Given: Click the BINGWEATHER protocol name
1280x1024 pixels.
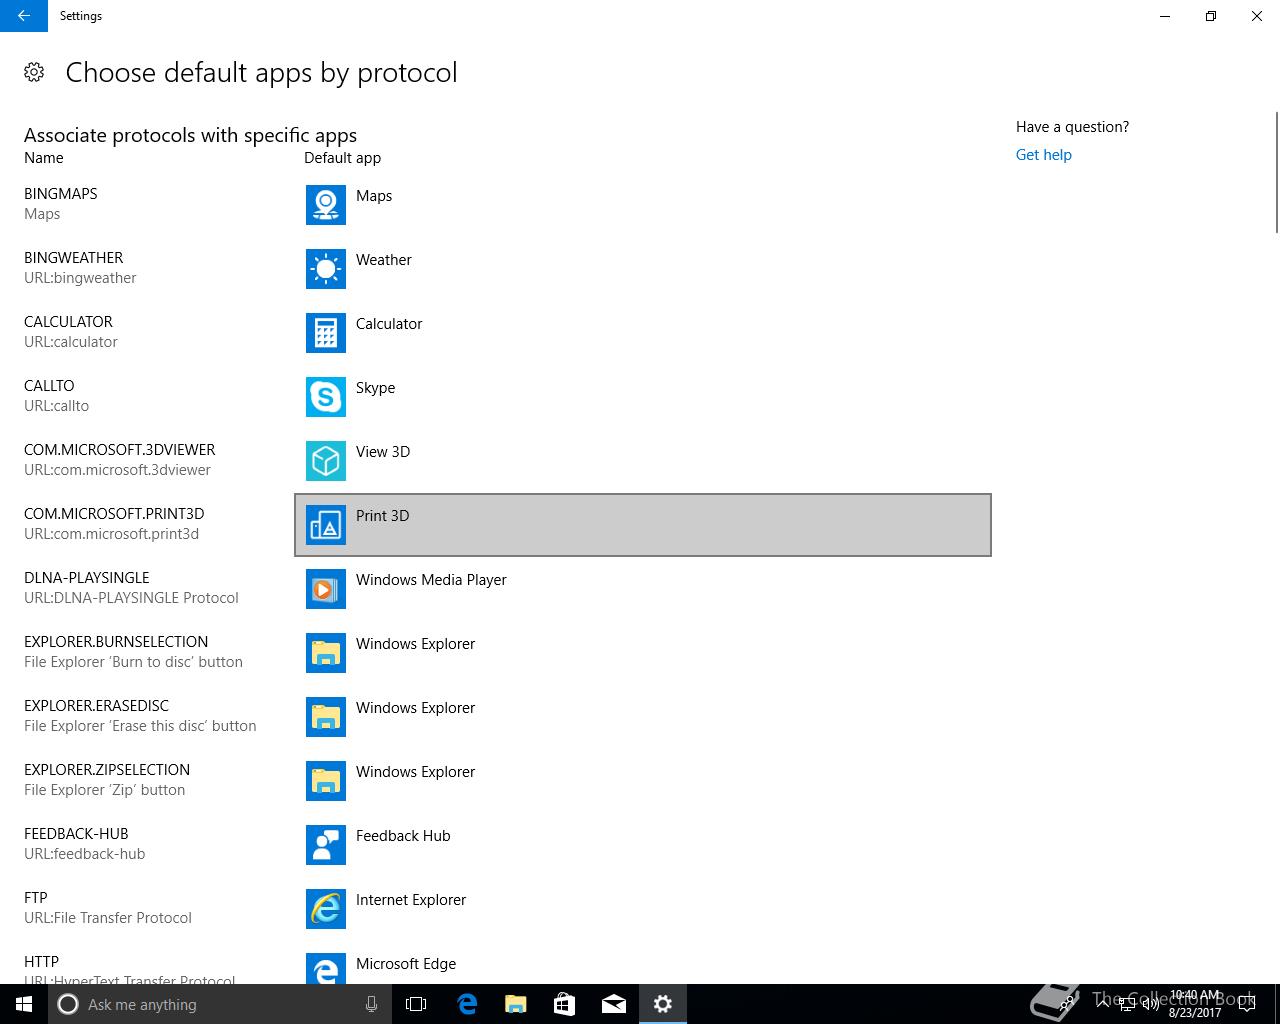Looking at the screenshot, I should (74, 258).
